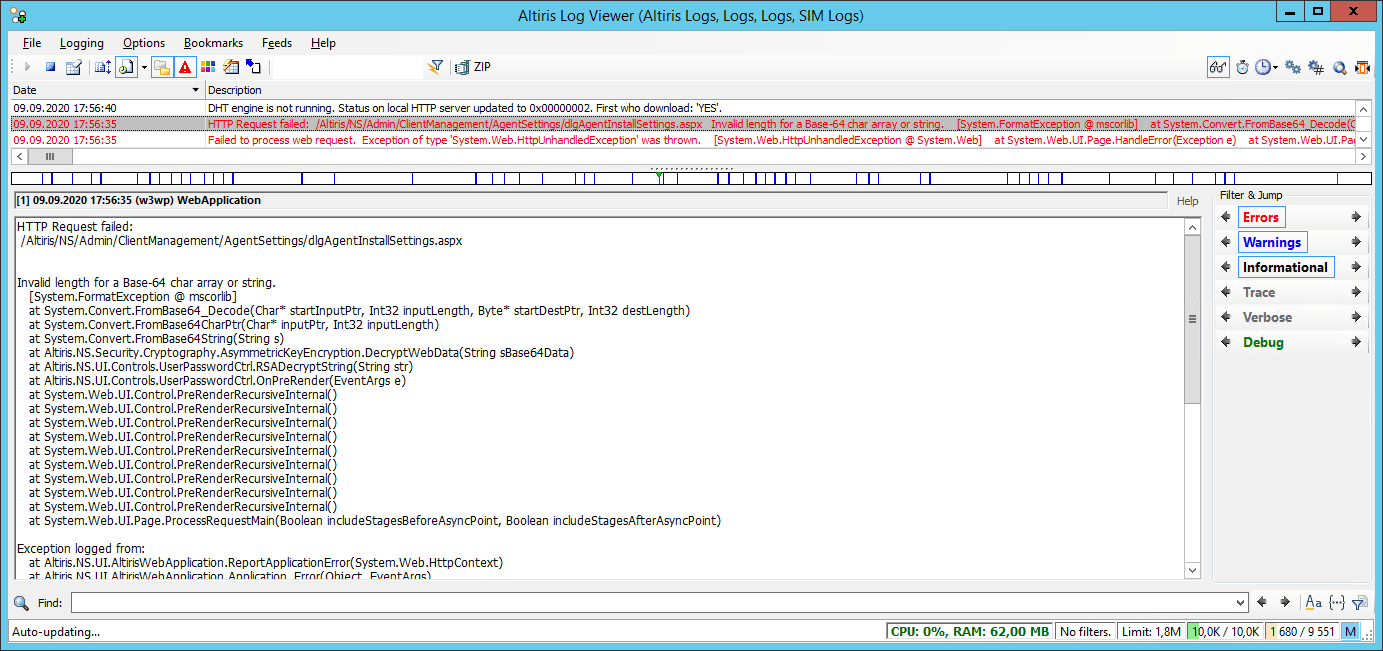Jump to previous Trace entry arrow
The width and height of the screenshot is (1383, 651).
(x=1225, y=292)
